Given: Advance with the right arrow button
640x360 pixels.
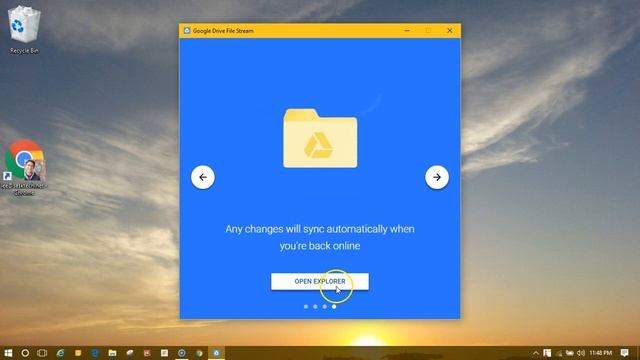Looking at the screenshot, I should (x=437, y=177).
